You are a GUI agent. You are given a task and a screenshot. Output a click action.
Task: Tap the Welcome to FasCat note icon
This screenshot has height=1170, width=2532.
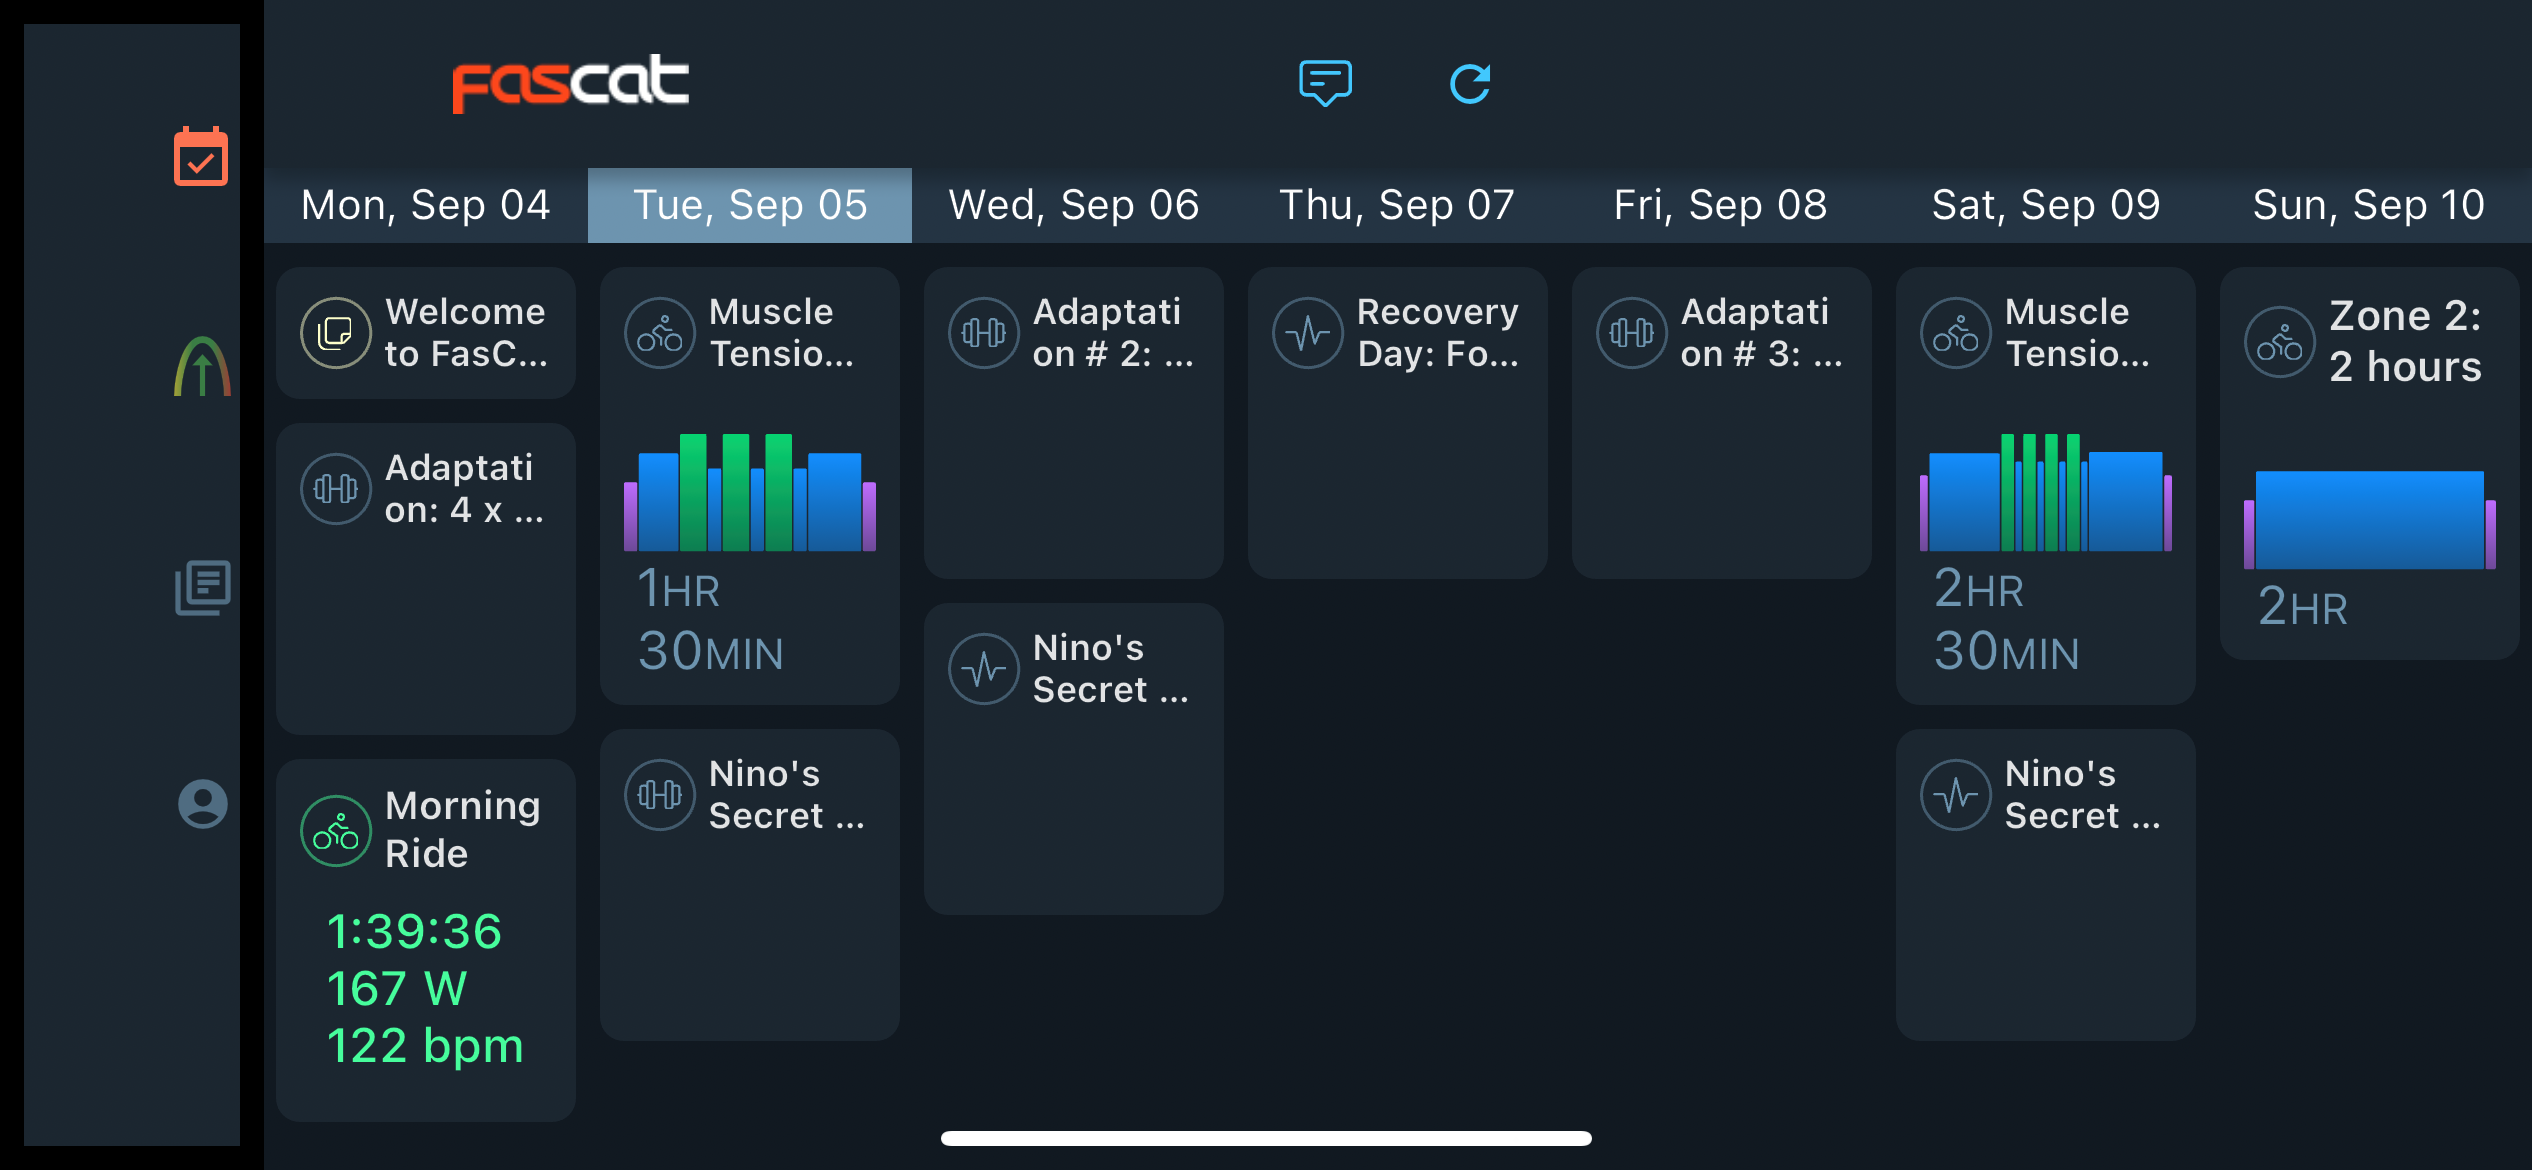point(336,333)
